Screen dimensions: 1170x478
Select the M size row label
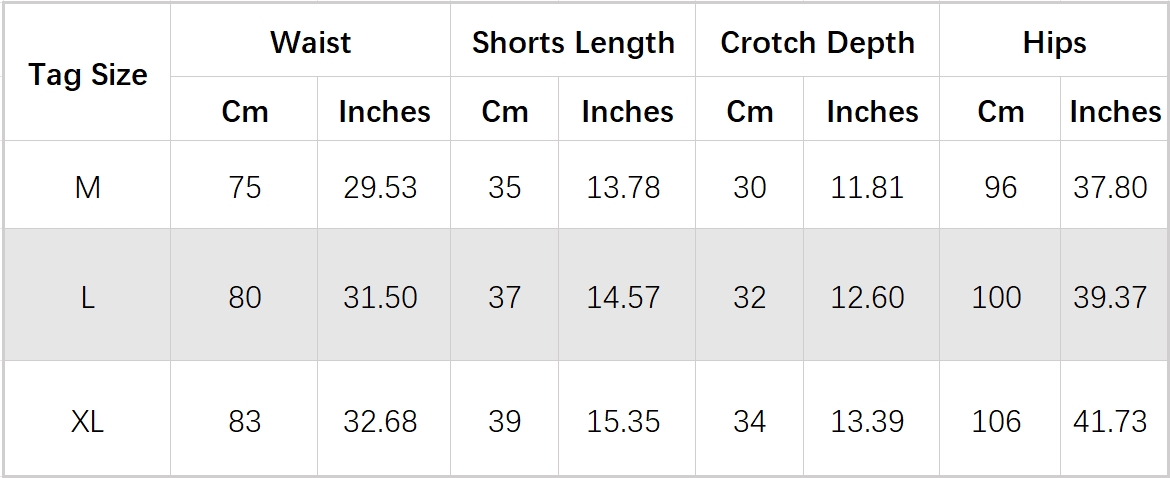click(88, 187)
